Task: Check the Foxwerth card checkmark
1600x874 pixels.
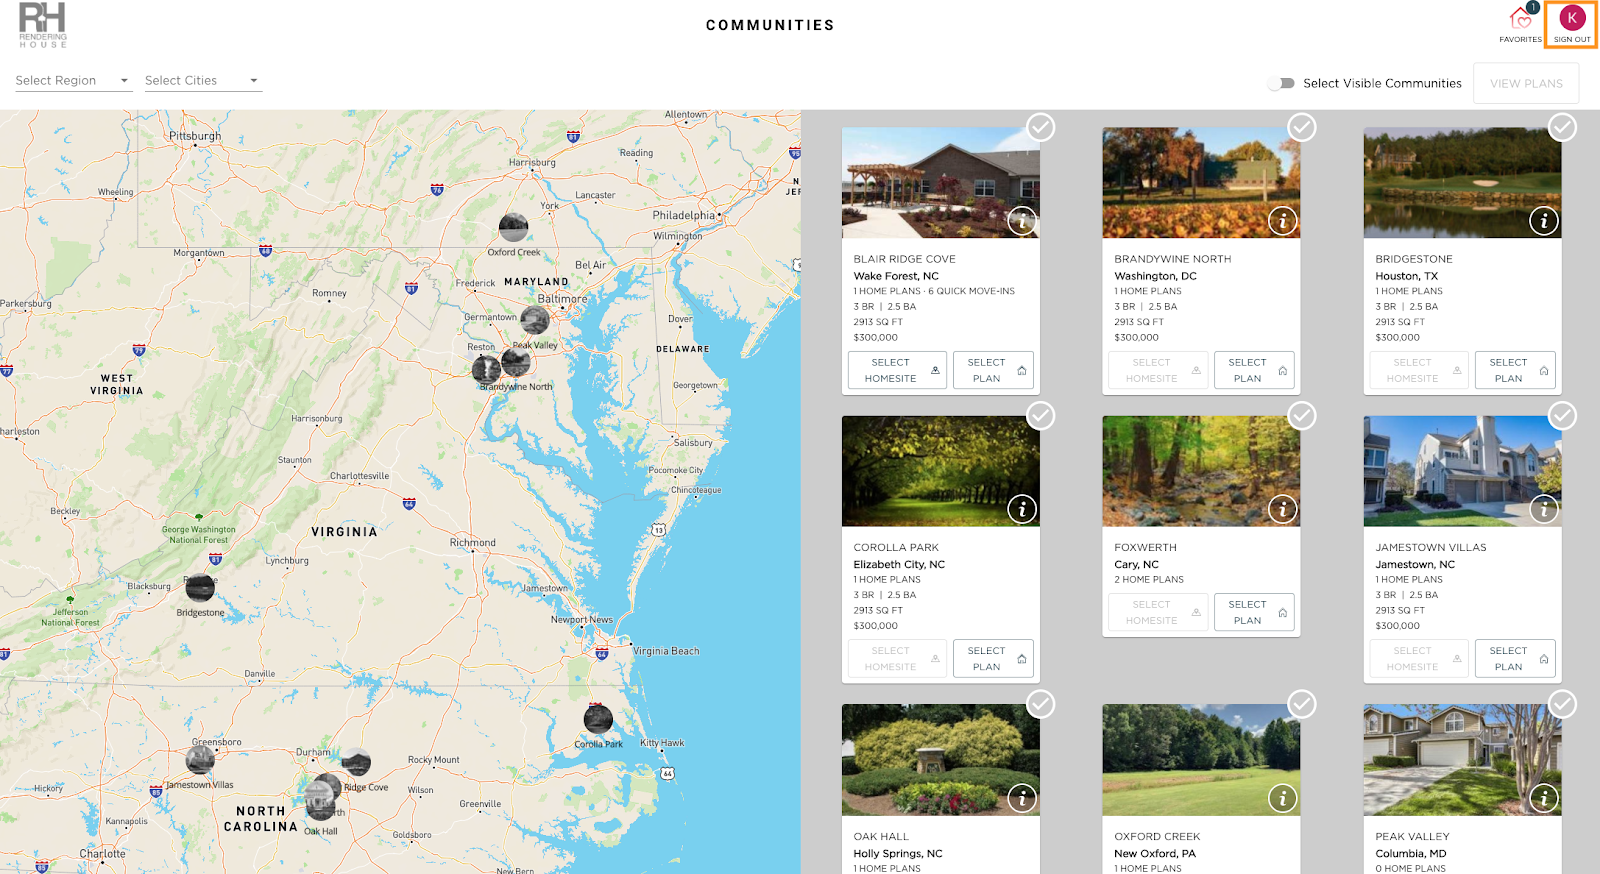Action: pos(1302,415)
